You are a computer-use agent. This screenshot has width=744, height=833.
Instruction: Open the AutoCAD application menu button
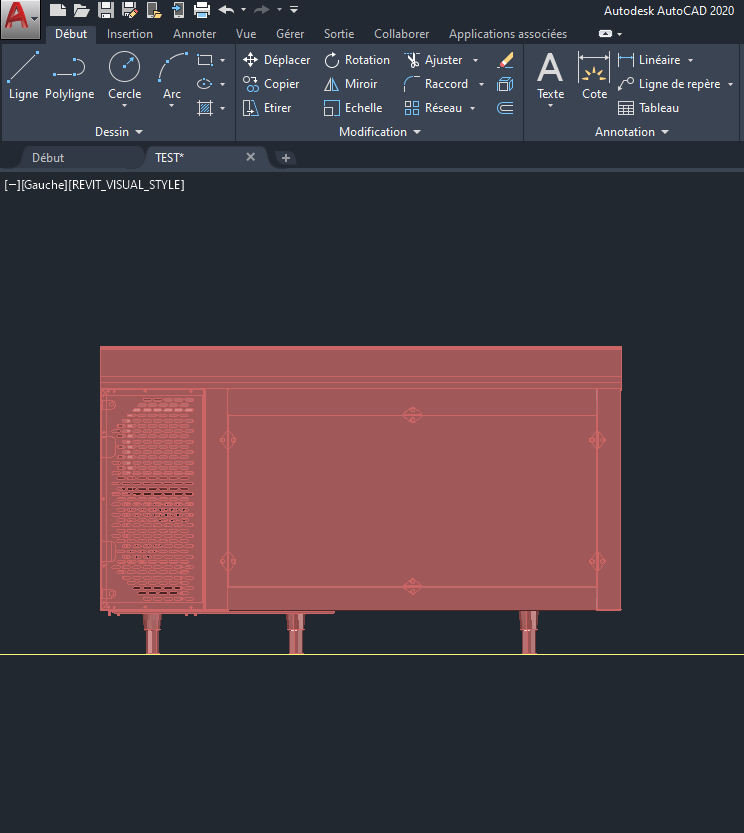coord(20,18)
